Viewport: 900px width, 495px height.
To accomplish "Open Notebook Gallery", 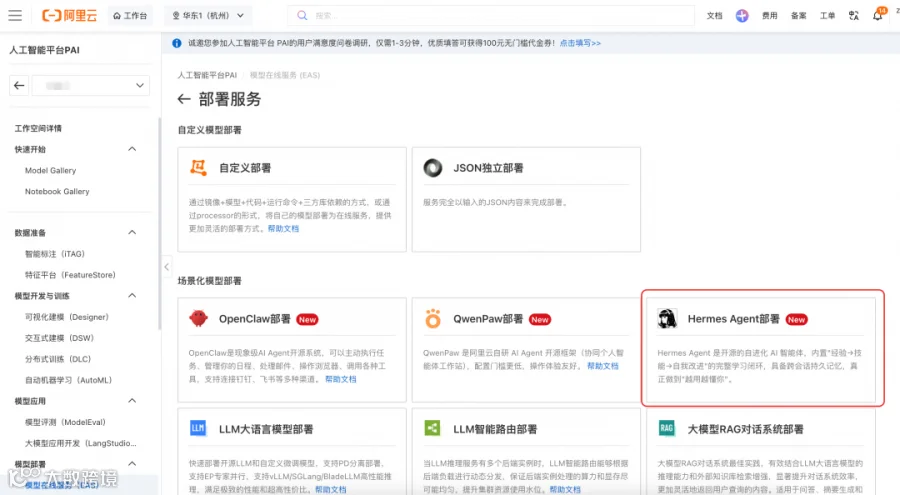I will 57,191.
